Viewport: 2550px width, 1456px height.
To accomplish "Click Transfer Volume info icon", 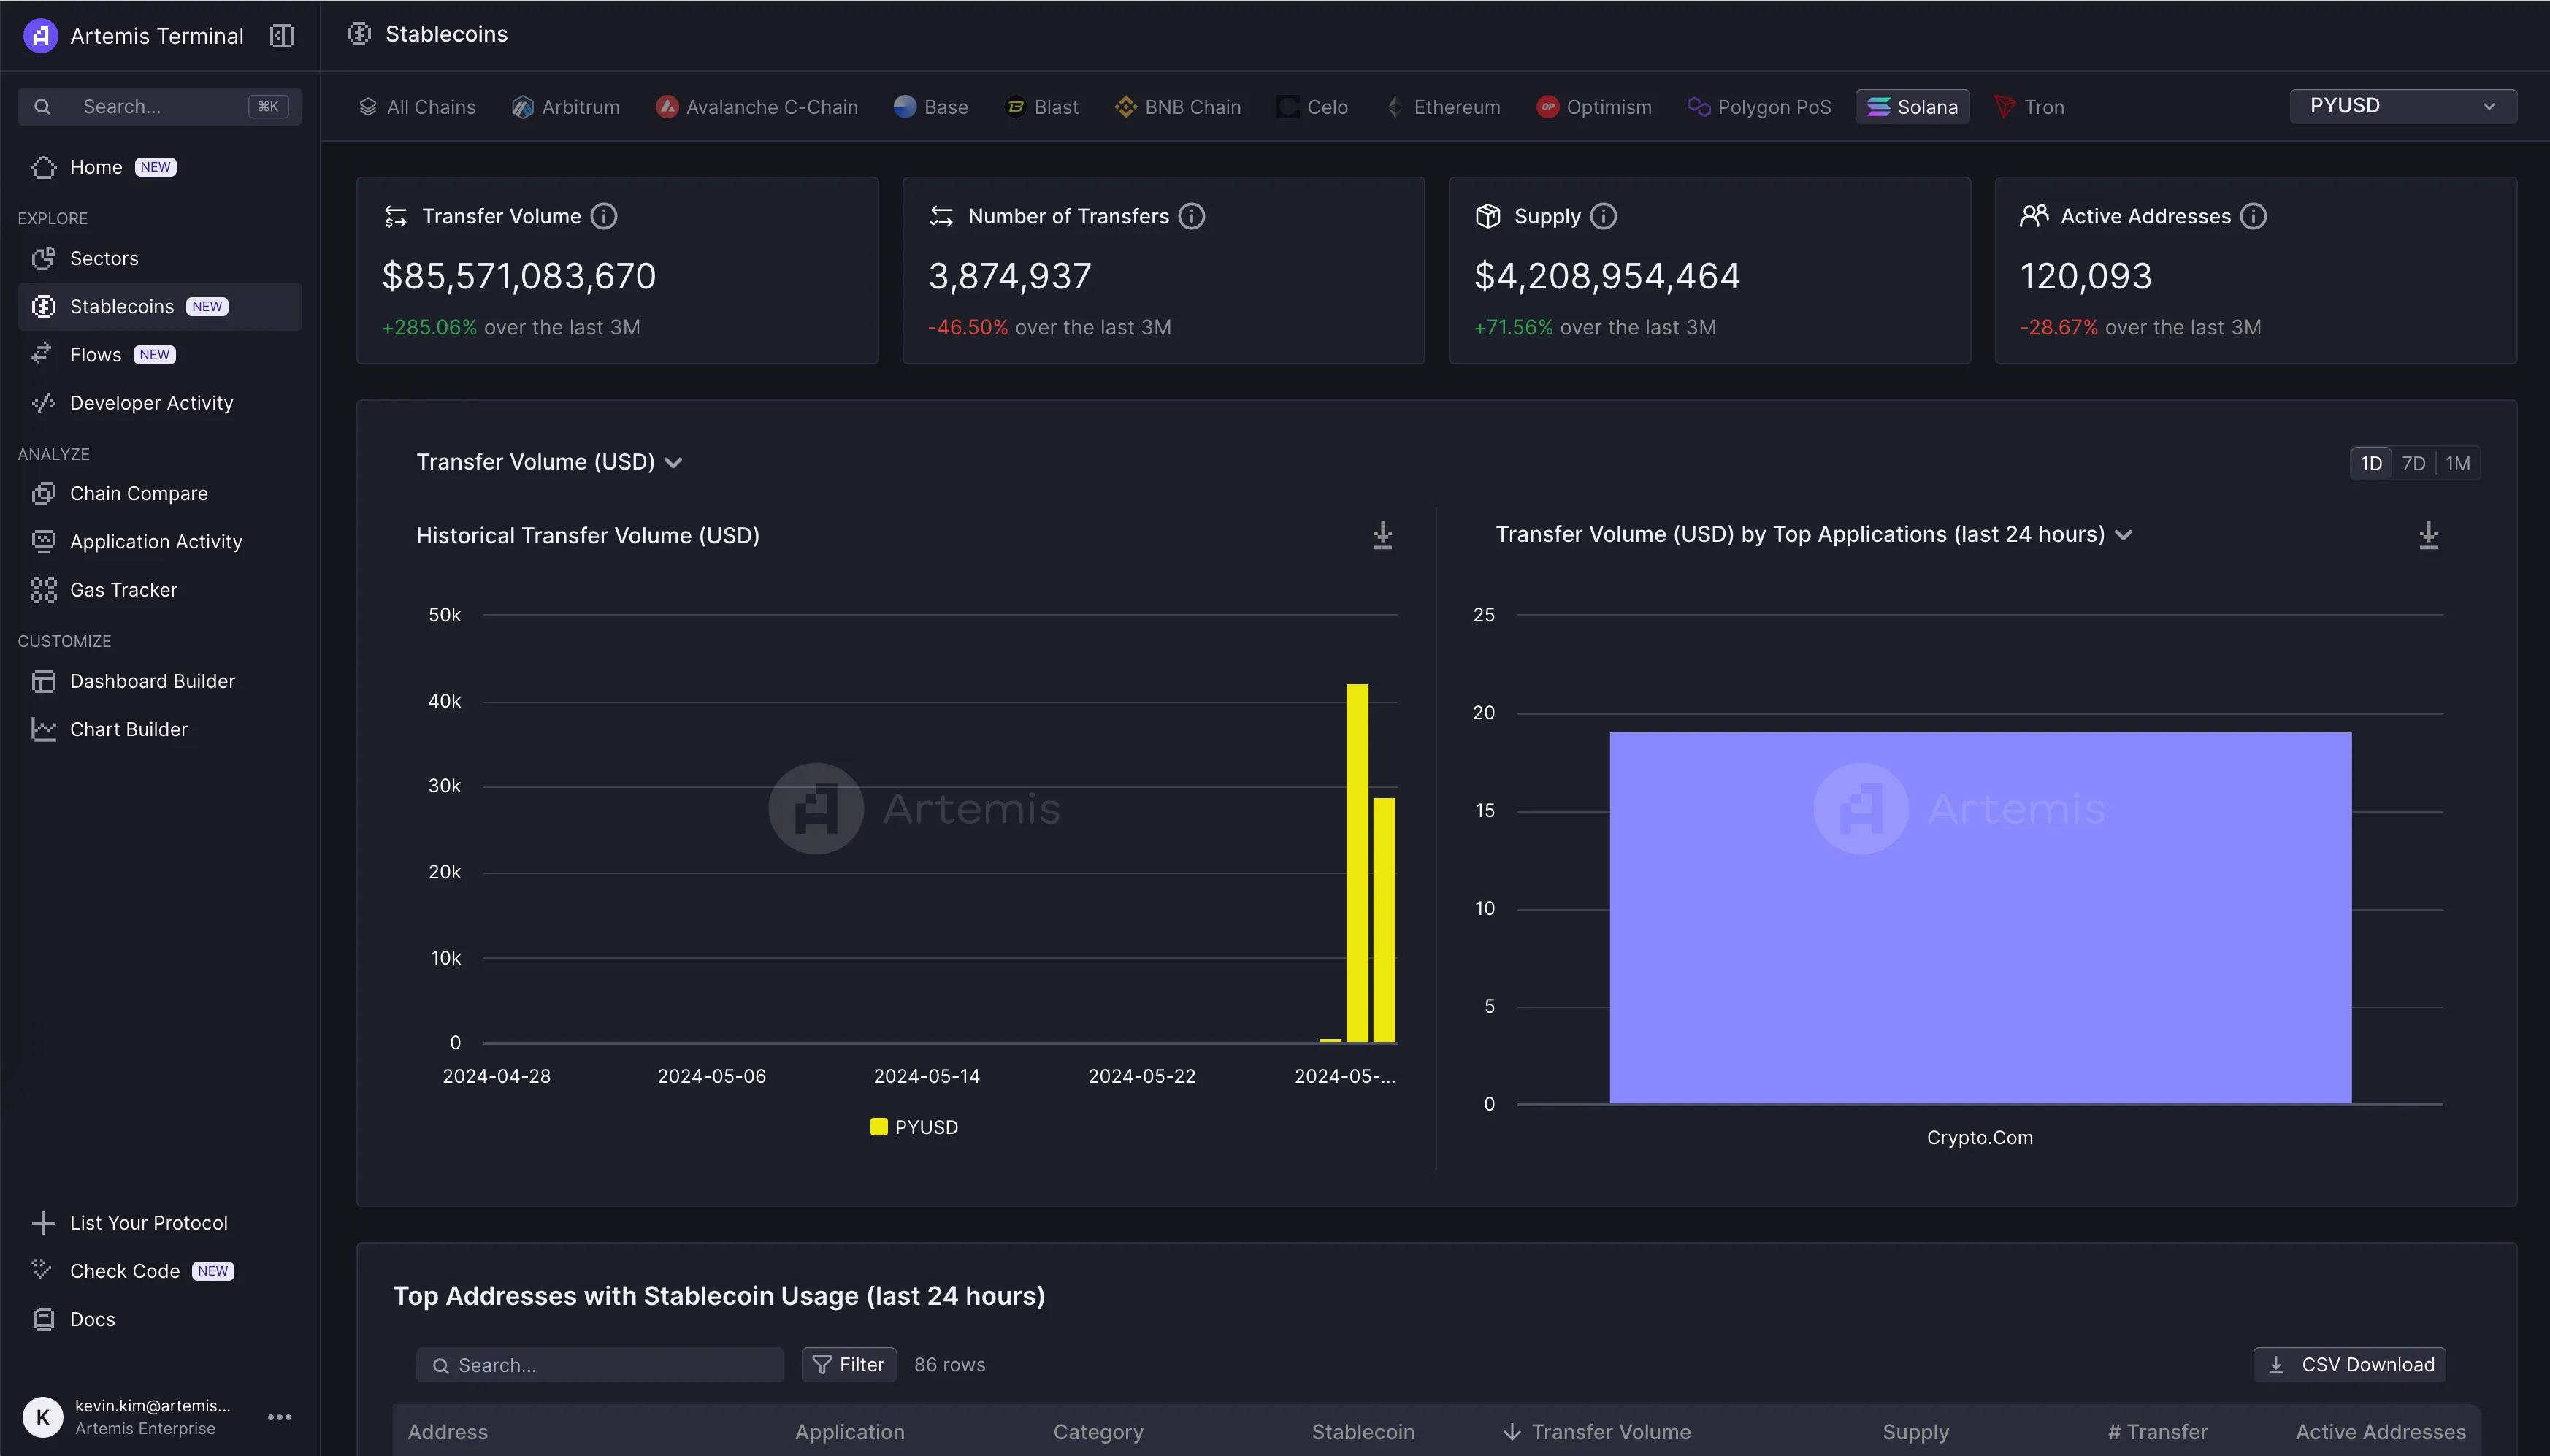I will click(604, 216).
